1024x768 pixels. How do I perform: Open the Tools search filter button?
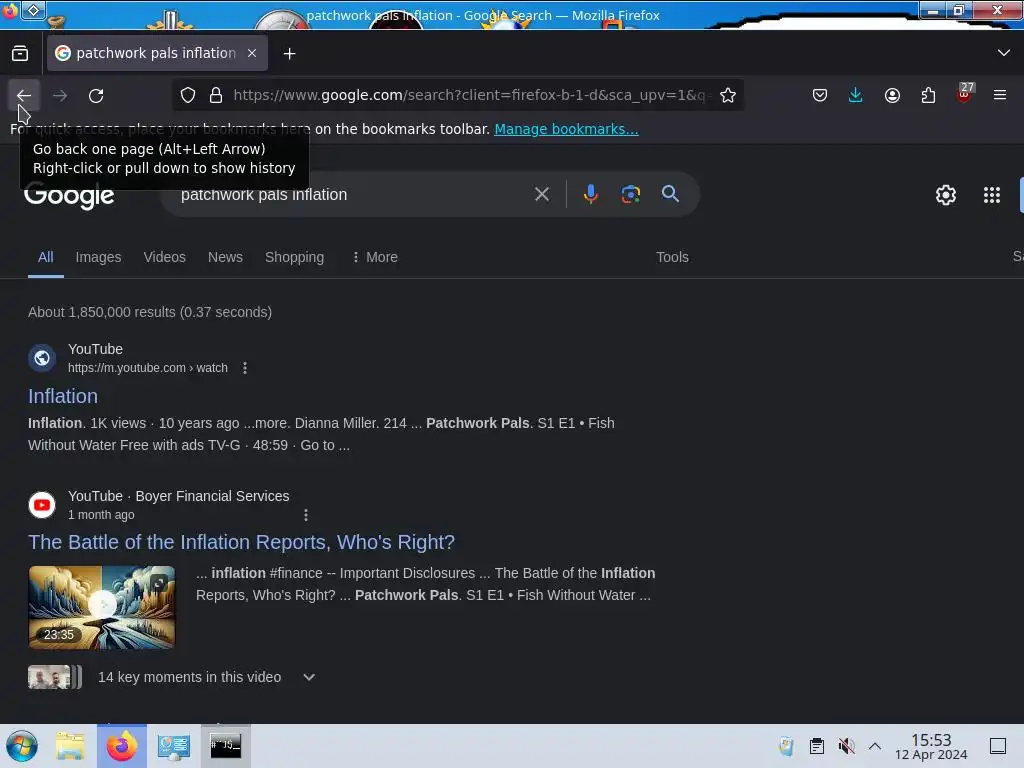pos(672,257)
